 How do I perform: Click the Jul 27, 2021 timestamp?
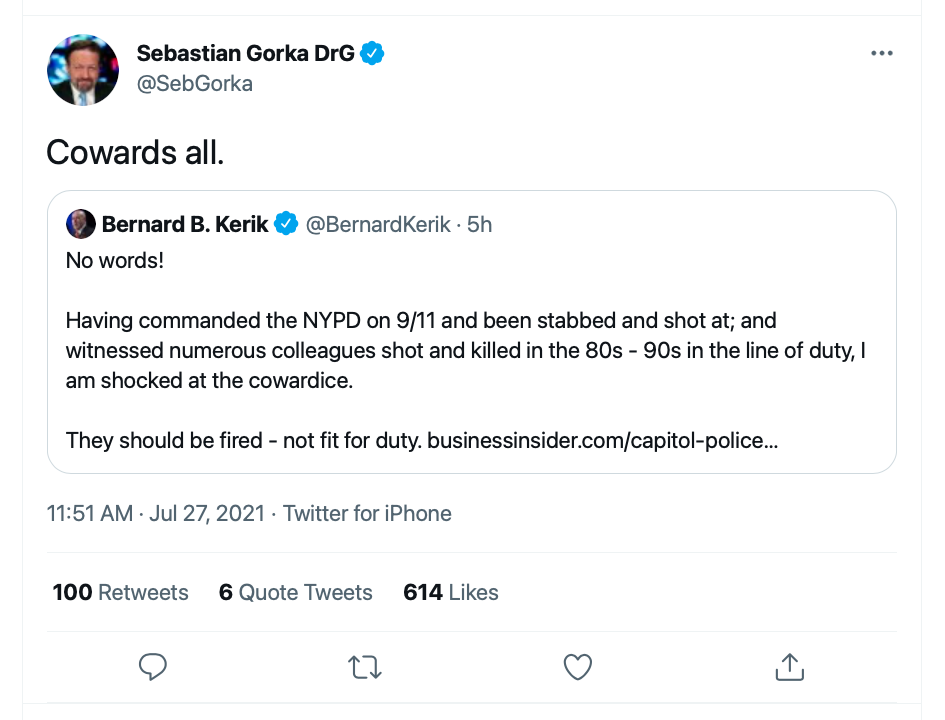[206, 513]
